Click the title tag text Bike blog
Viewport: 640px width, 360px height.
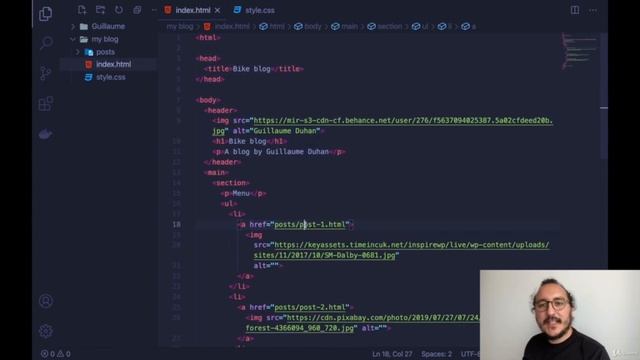(x=251, y=69)
